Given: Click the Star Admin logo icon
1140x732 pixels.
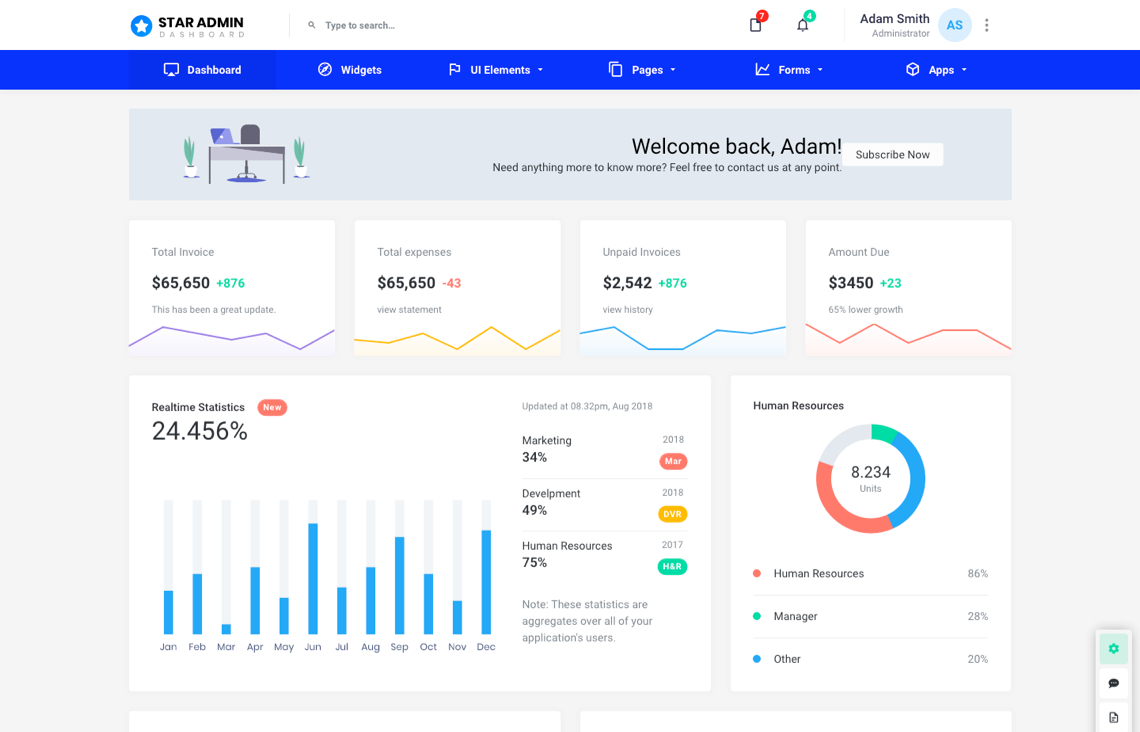Looking at the screenshot, I should (x=142, y=26).
